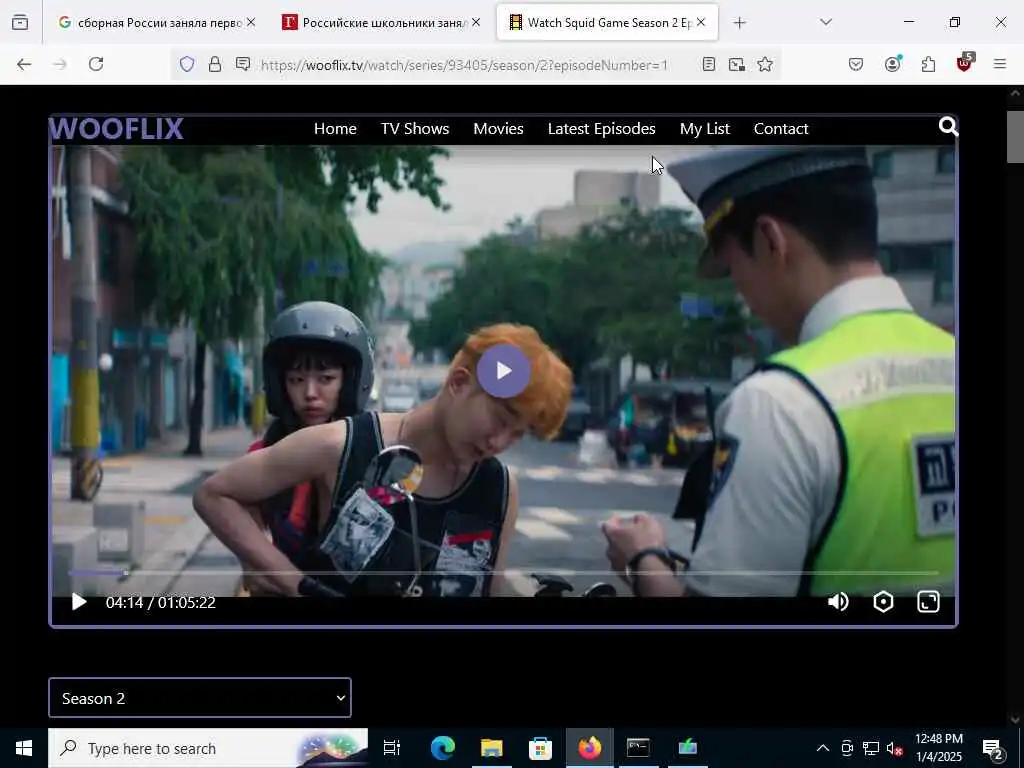This screenshot has height=768, width=1024.
Task: Go forward with the forward arrow
Action: (60, 64)
